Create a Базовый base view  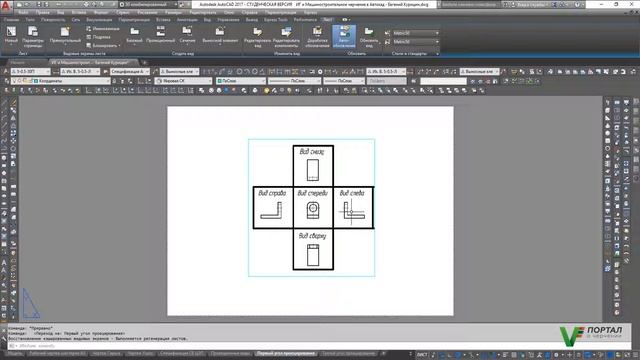(x=134, y=36)
